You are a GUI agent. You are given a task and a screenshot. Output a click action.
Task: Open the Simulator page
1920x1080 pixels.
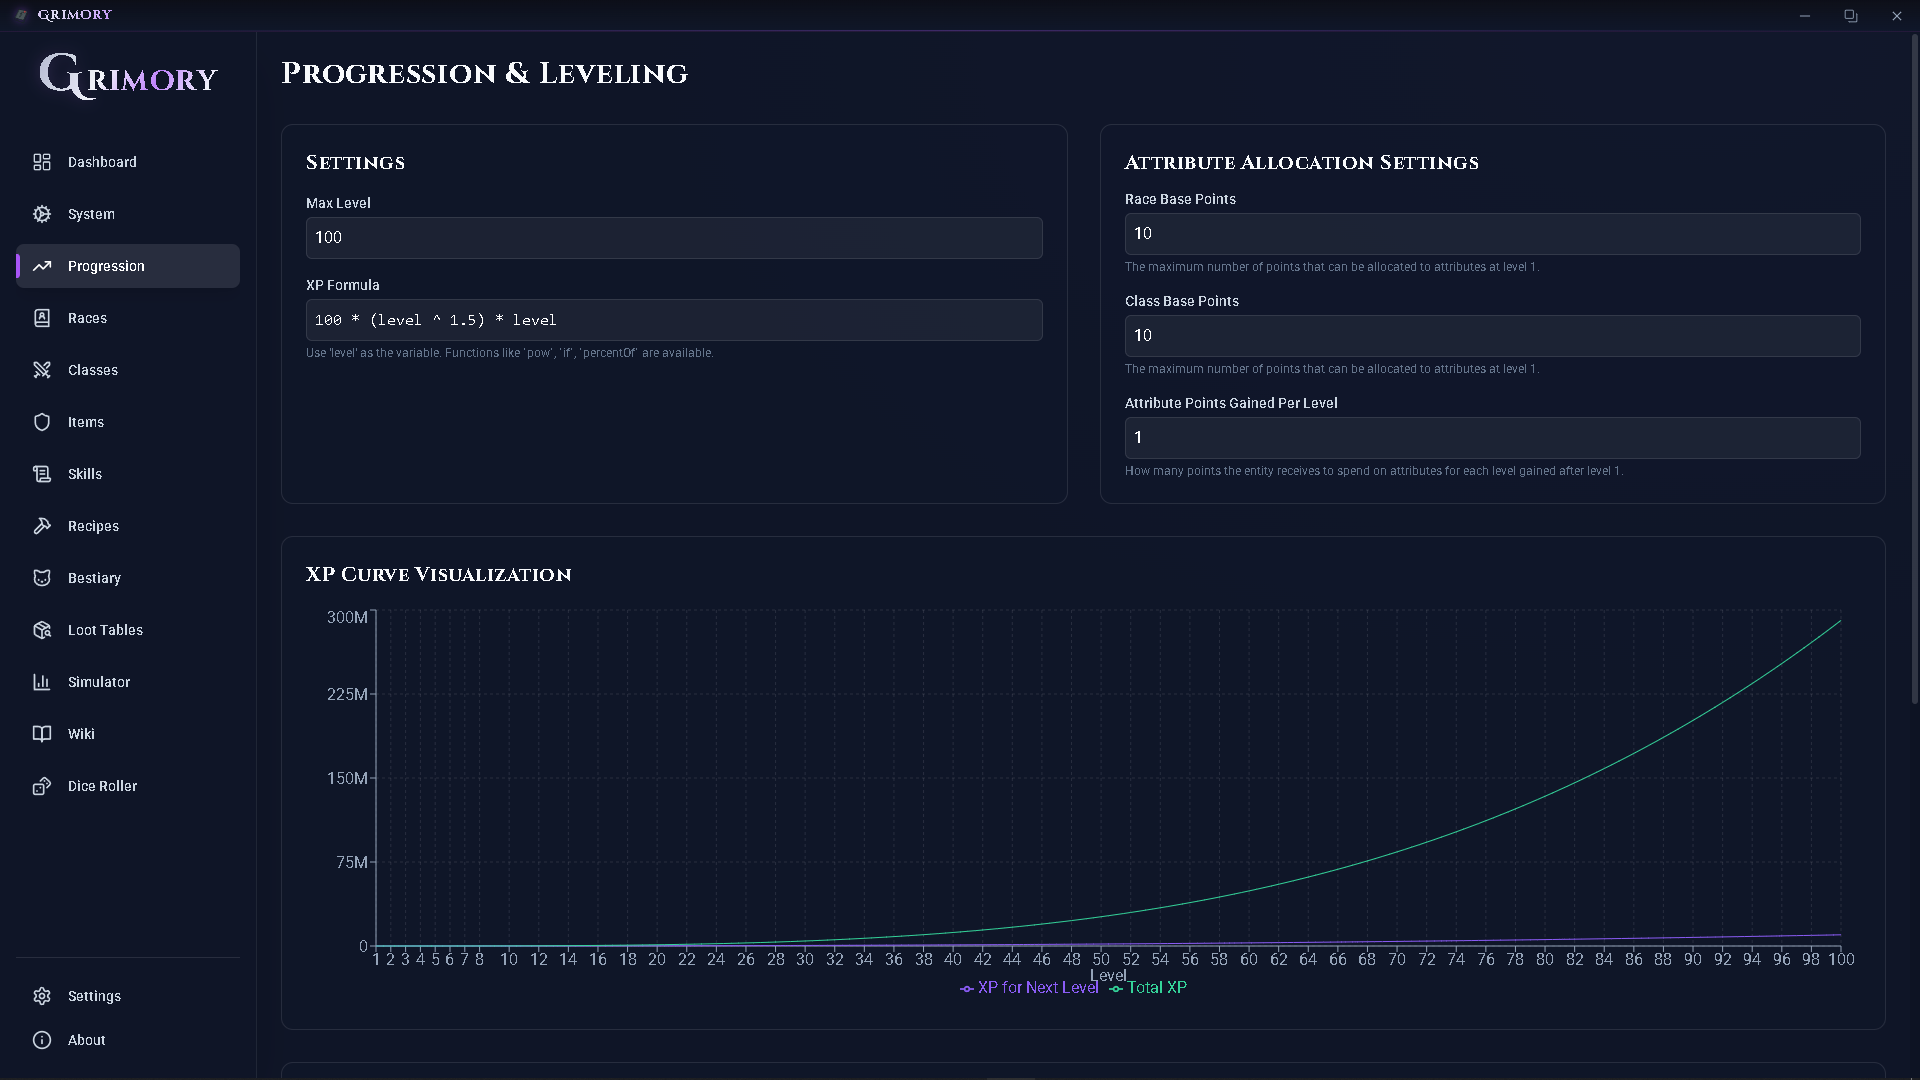click(98, 682)
